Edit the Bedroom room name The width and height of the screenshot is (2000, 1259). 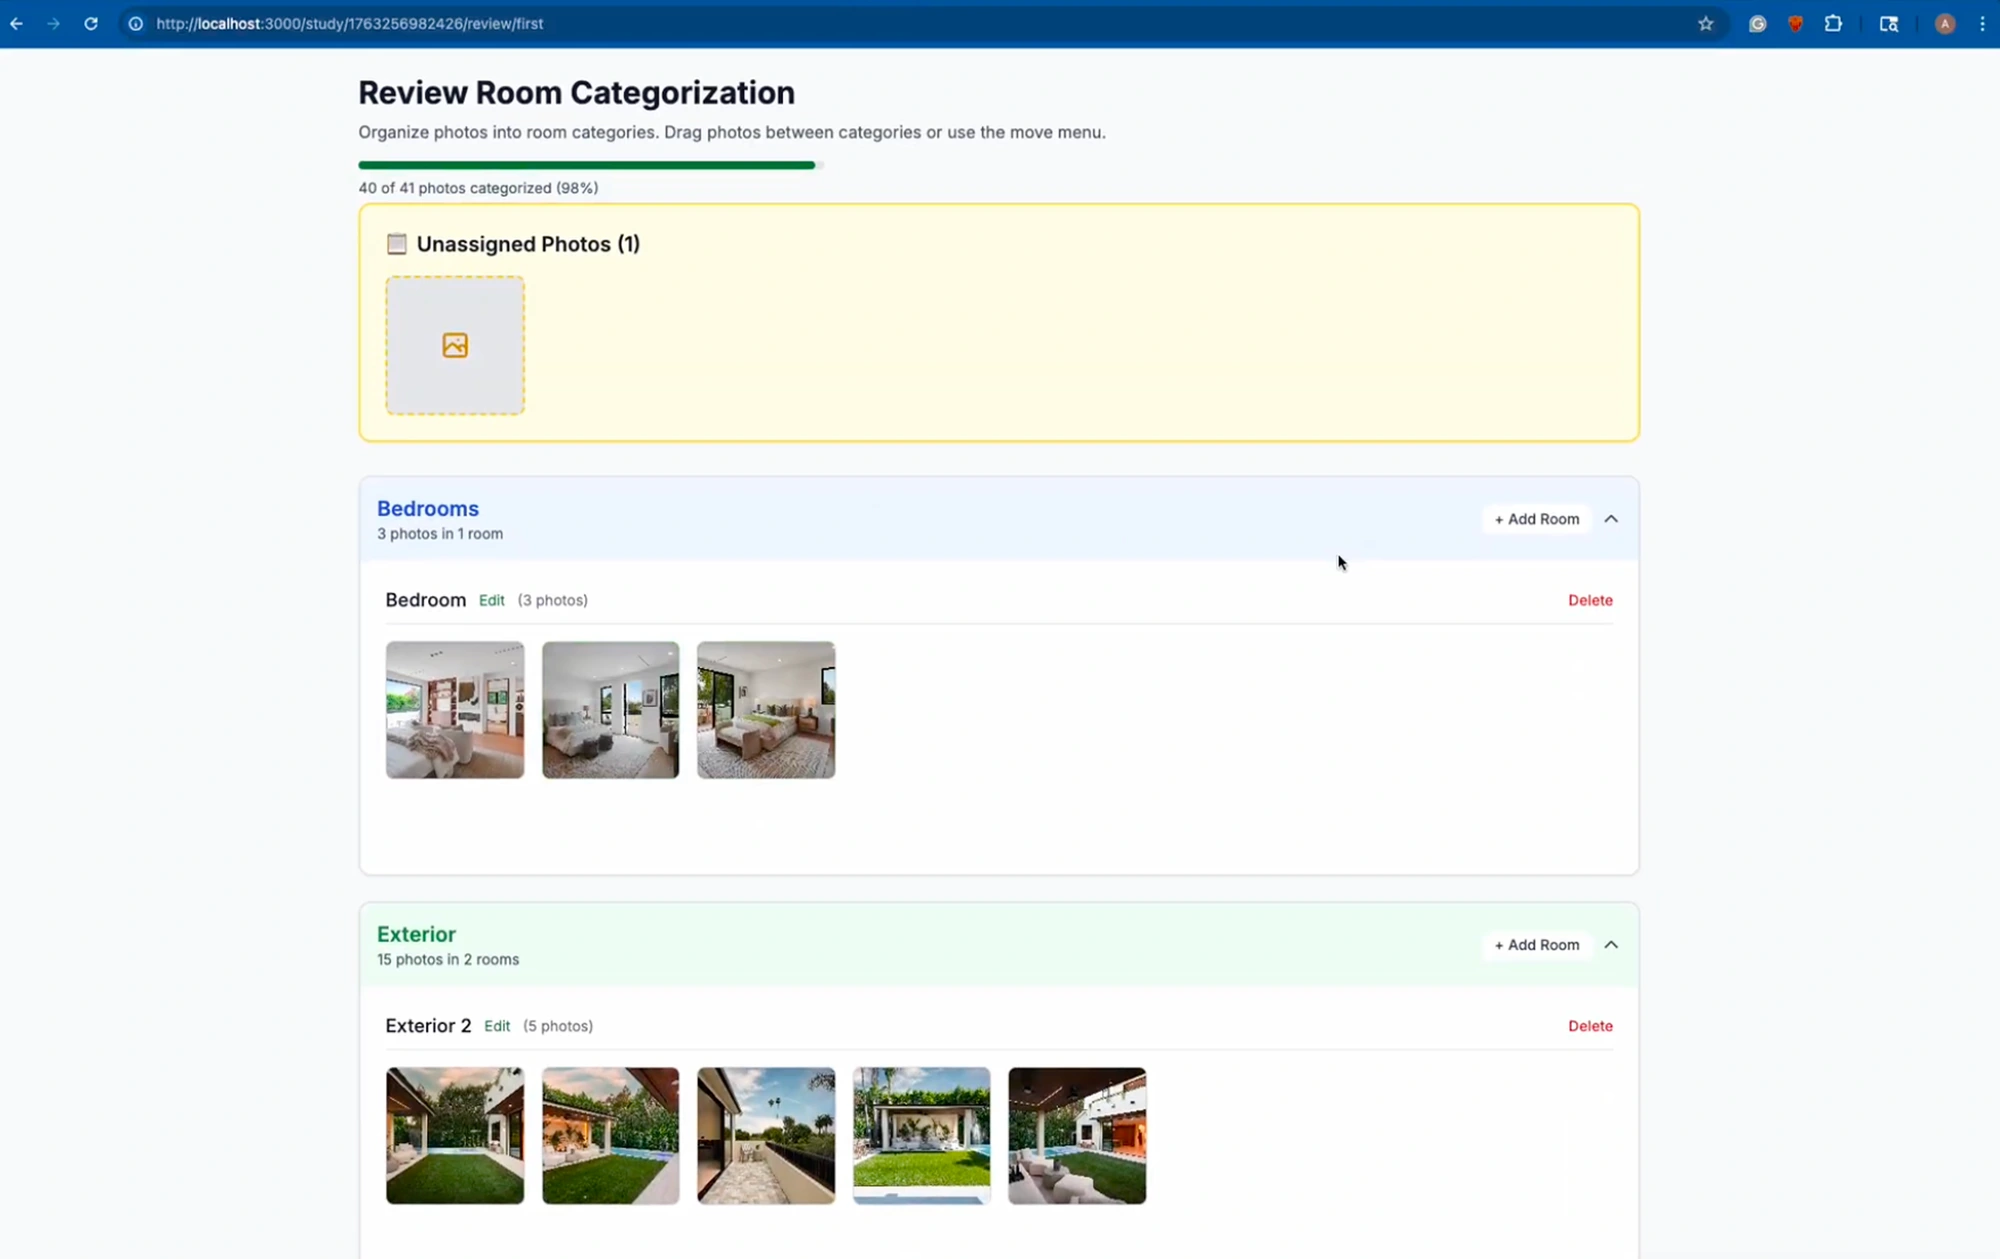coord(491,600)
